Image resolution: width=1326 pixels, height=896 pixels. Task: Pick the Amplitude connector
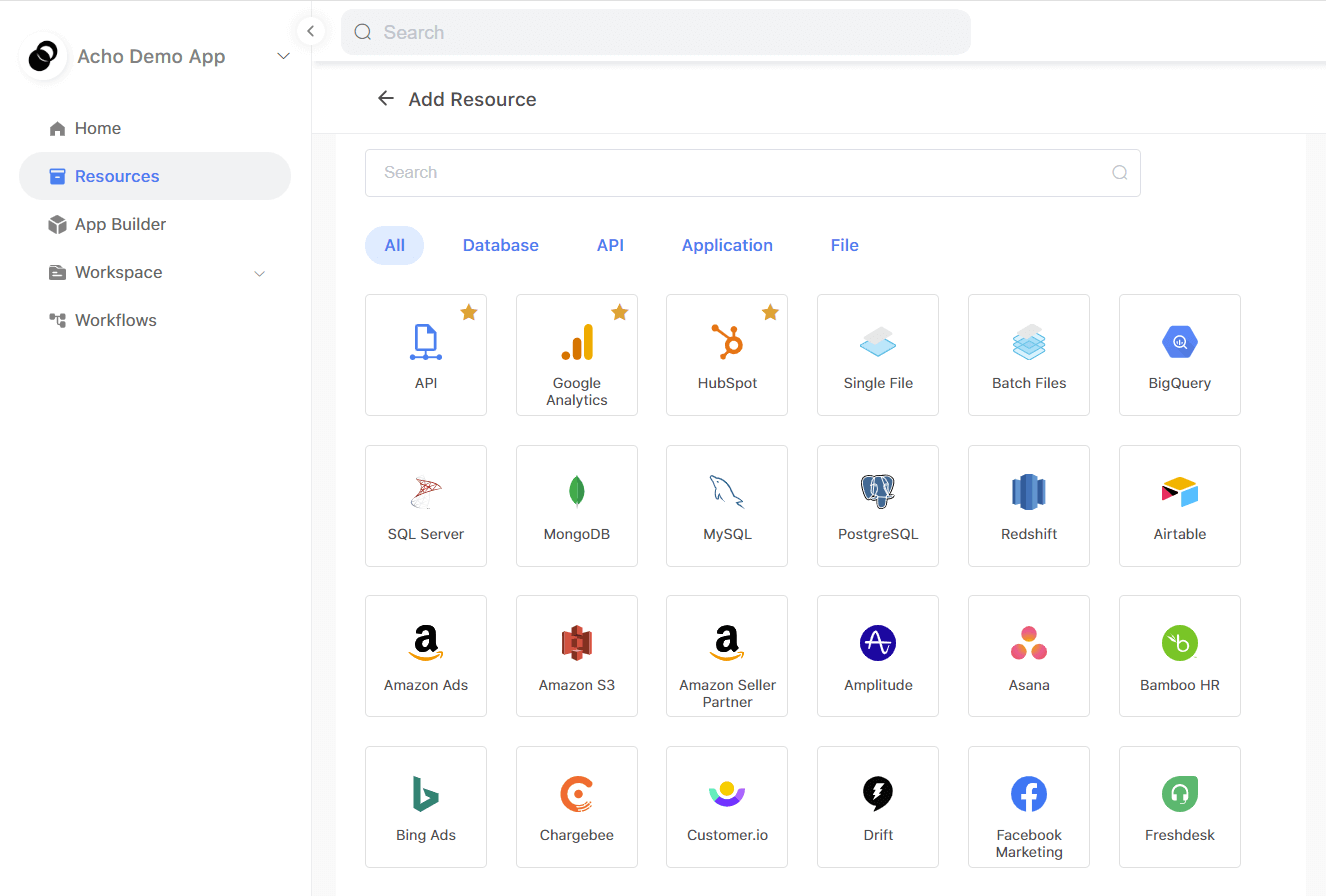tap(878, 656)
